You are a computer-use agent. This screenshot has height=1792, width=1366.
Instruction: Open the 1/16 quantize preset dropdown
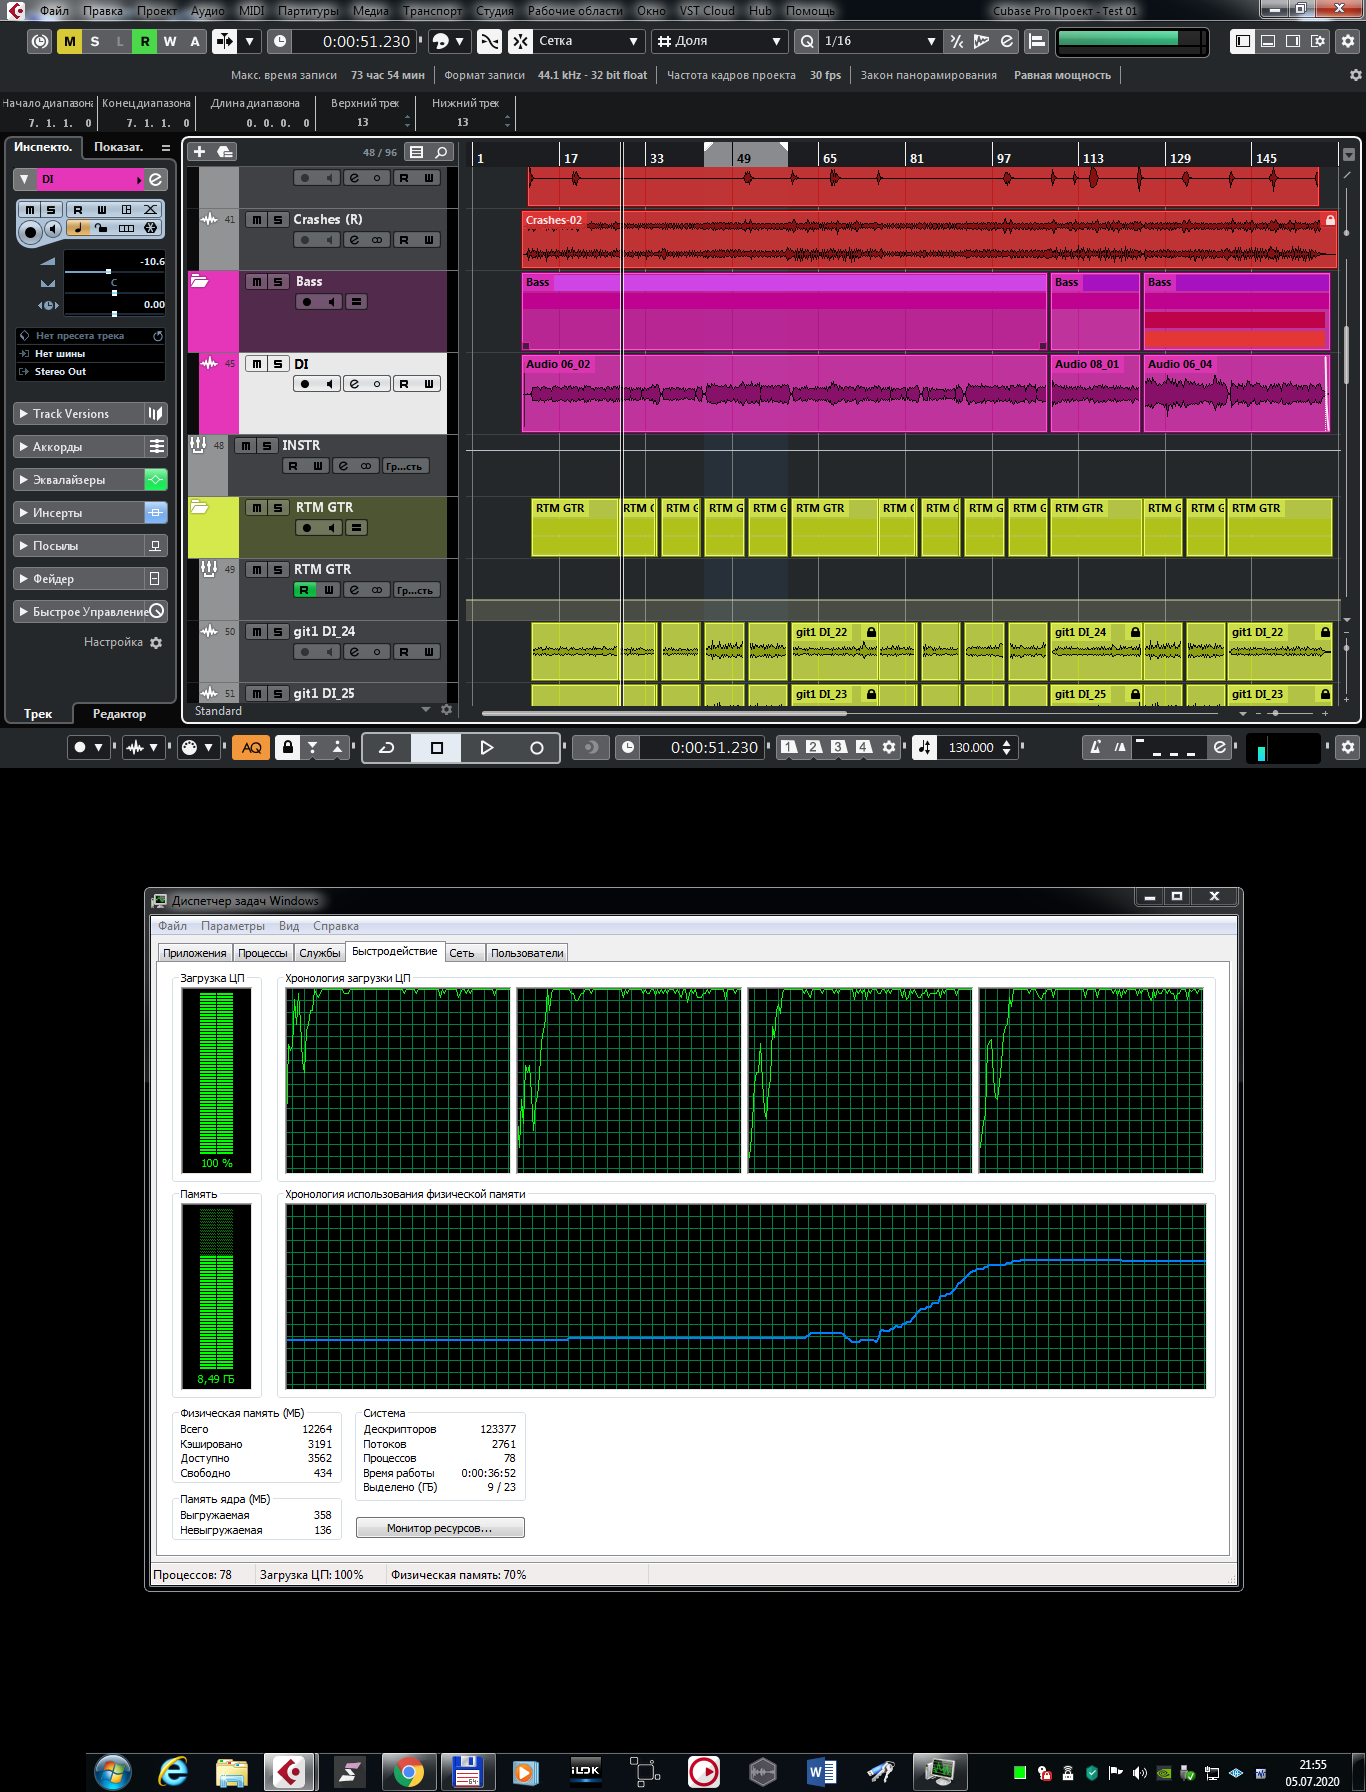pyautogui.click(x=879, y=41)
